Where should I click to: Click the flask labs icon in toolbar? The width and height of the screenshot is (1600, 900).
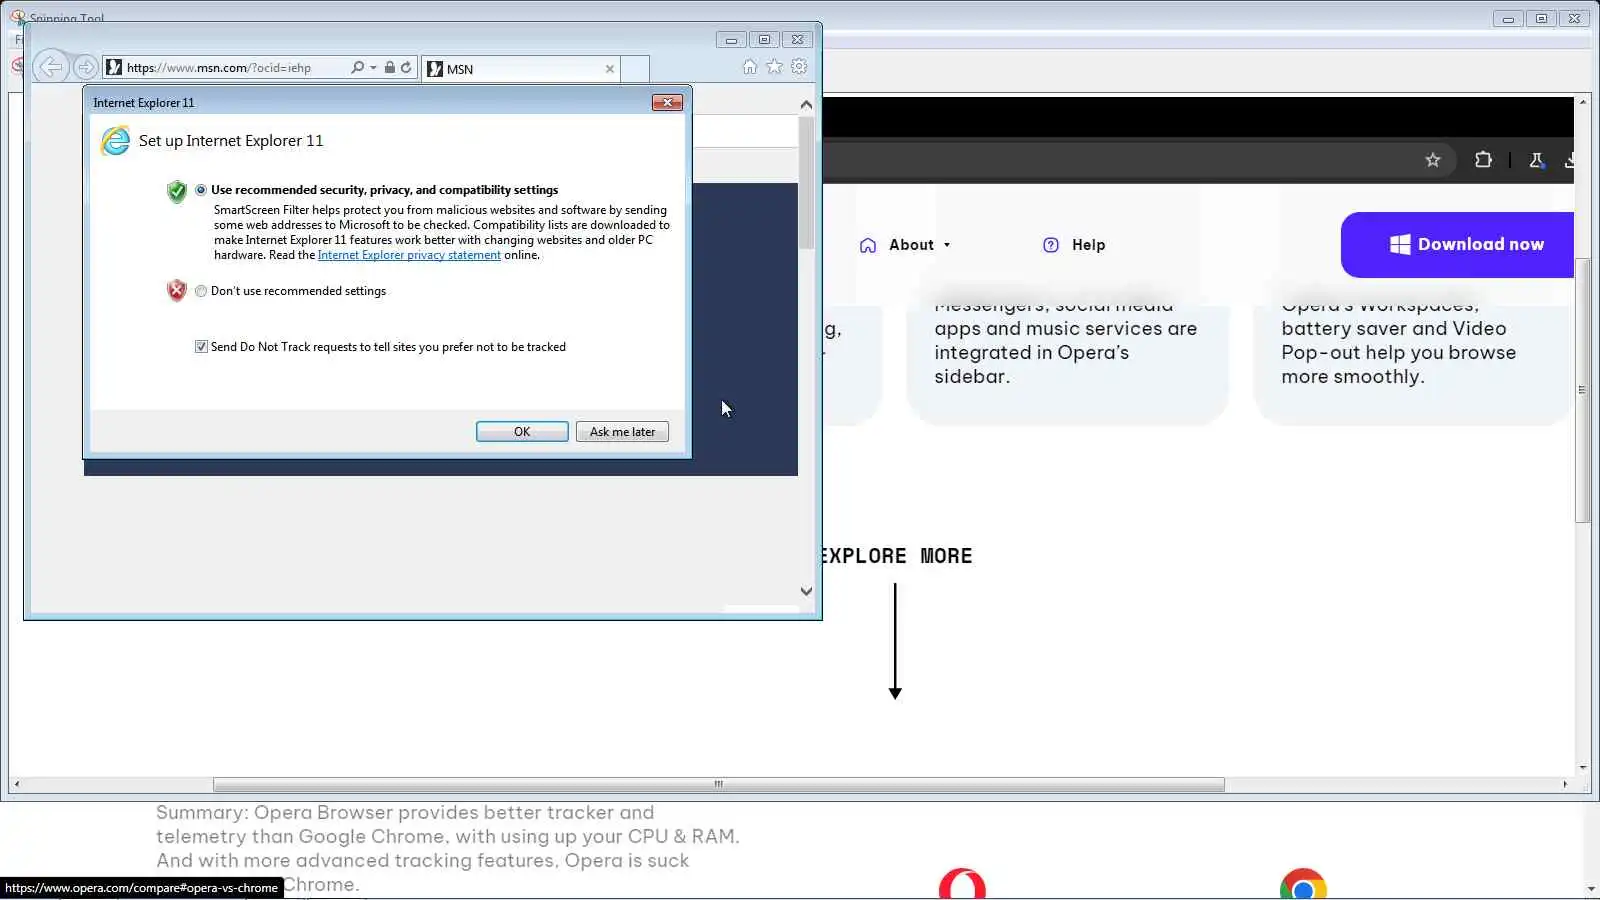click(1537, 160)
